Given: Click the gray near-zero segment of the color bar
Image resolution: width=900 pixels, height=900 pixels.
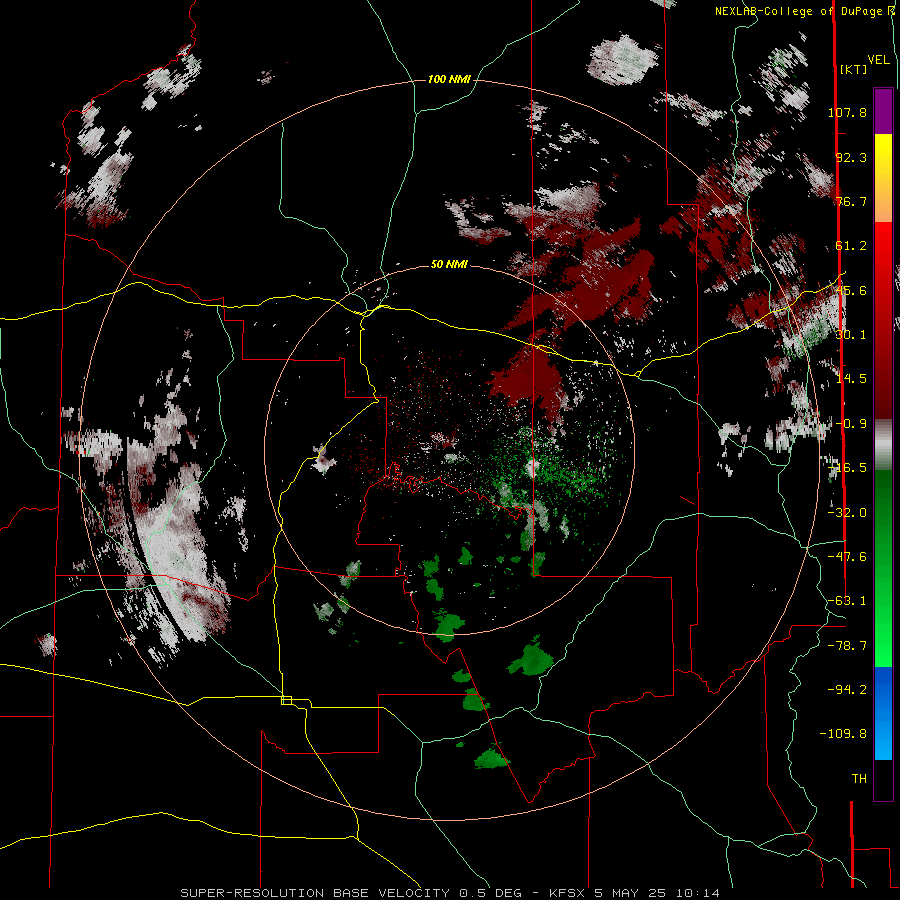Looking at the screenshot, I should point(883,445).
